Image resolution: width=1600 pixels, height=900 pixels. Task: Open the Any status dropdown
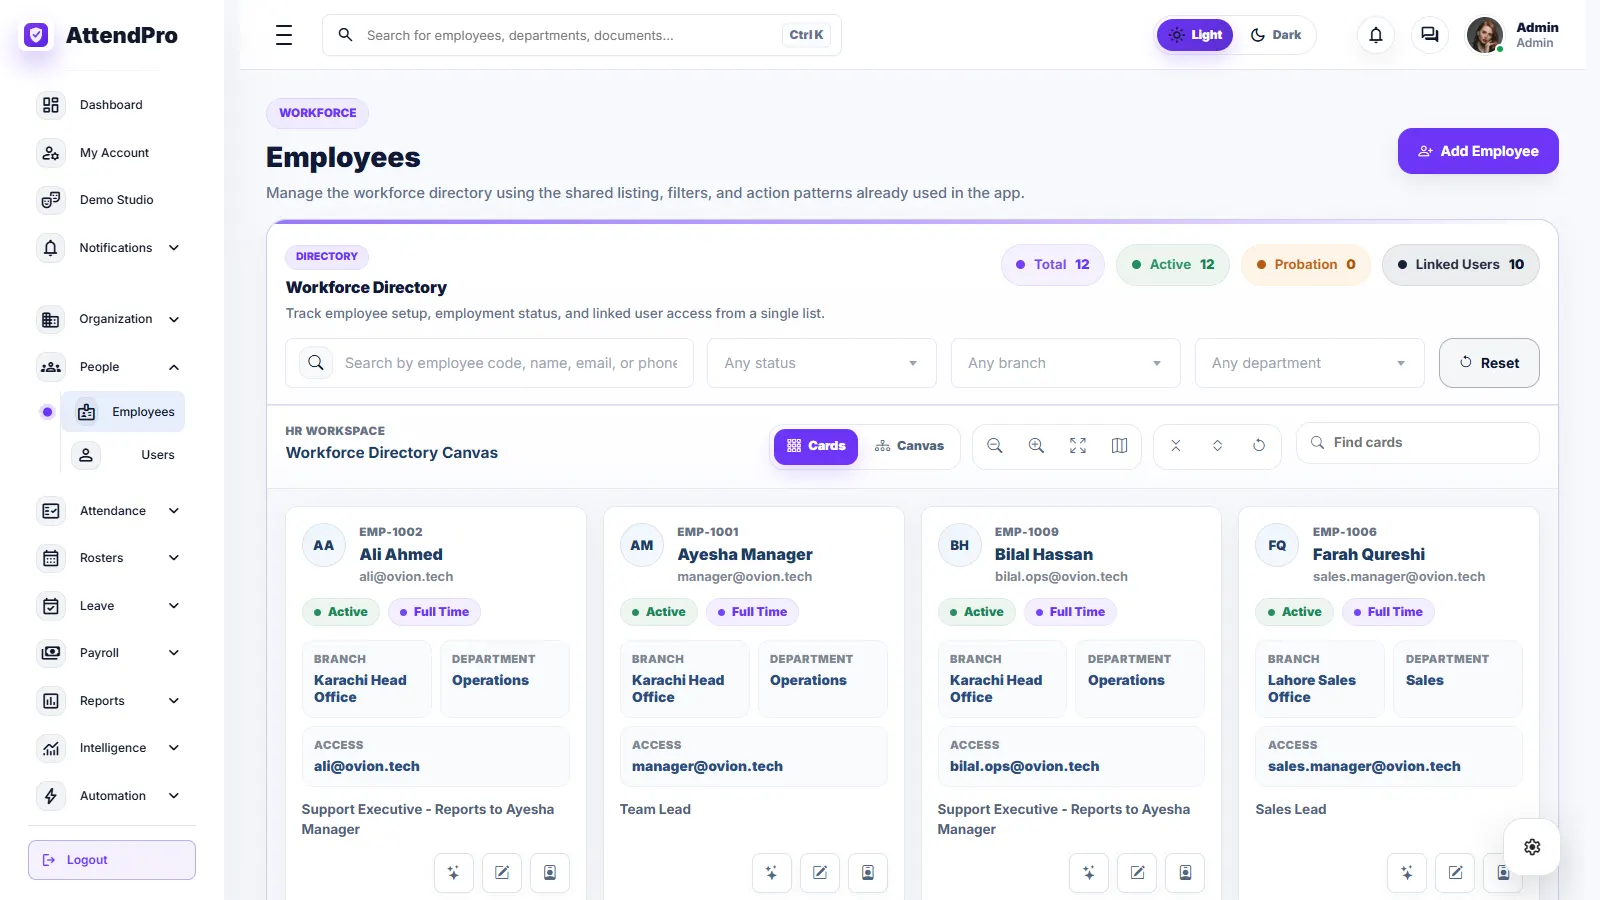(822, 363)
